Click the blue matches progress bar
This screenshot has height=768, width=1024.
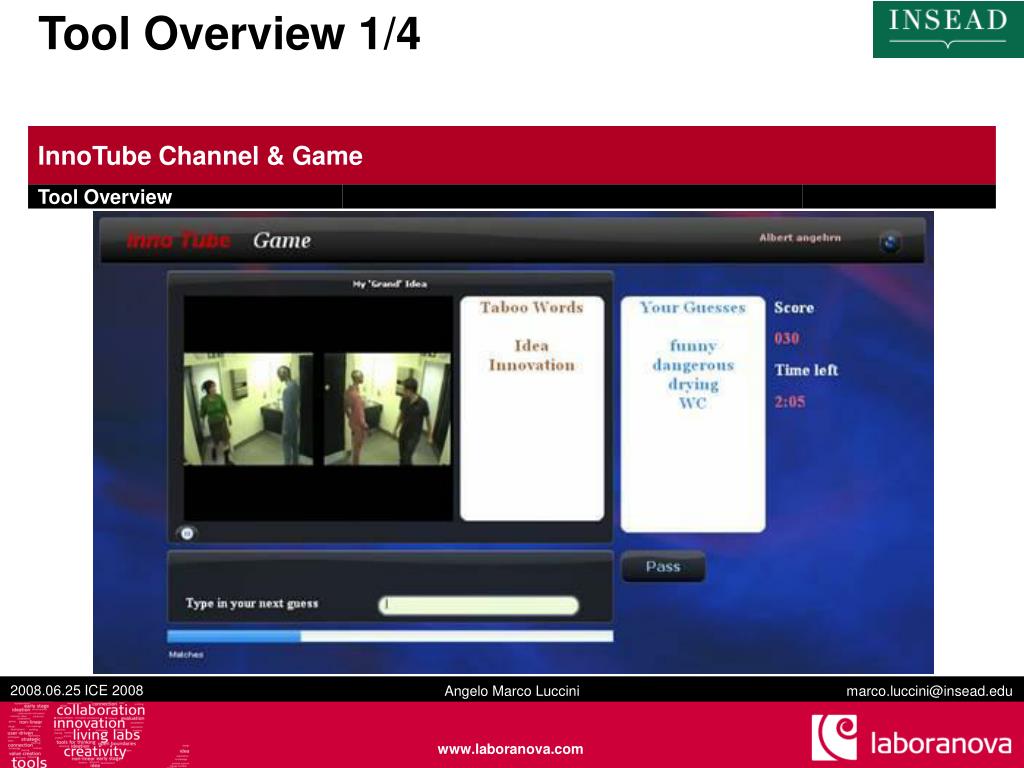click(x=390, y=636)
